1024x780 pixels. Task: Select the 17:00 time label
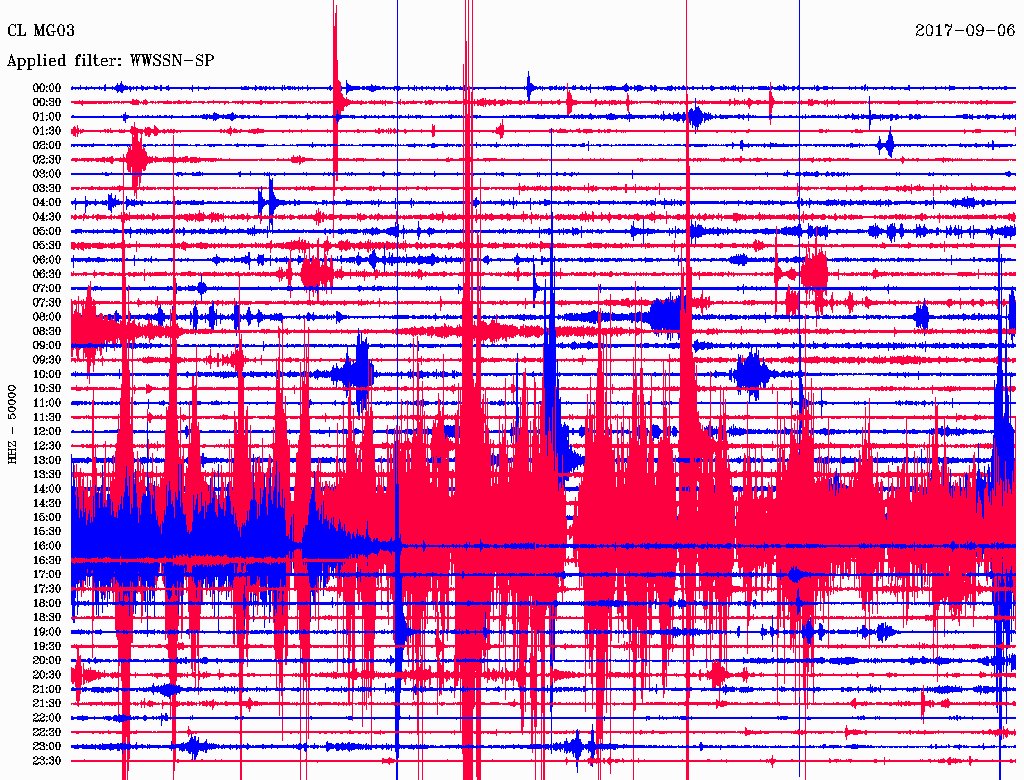pyautogui.click(x=47, y=575)
